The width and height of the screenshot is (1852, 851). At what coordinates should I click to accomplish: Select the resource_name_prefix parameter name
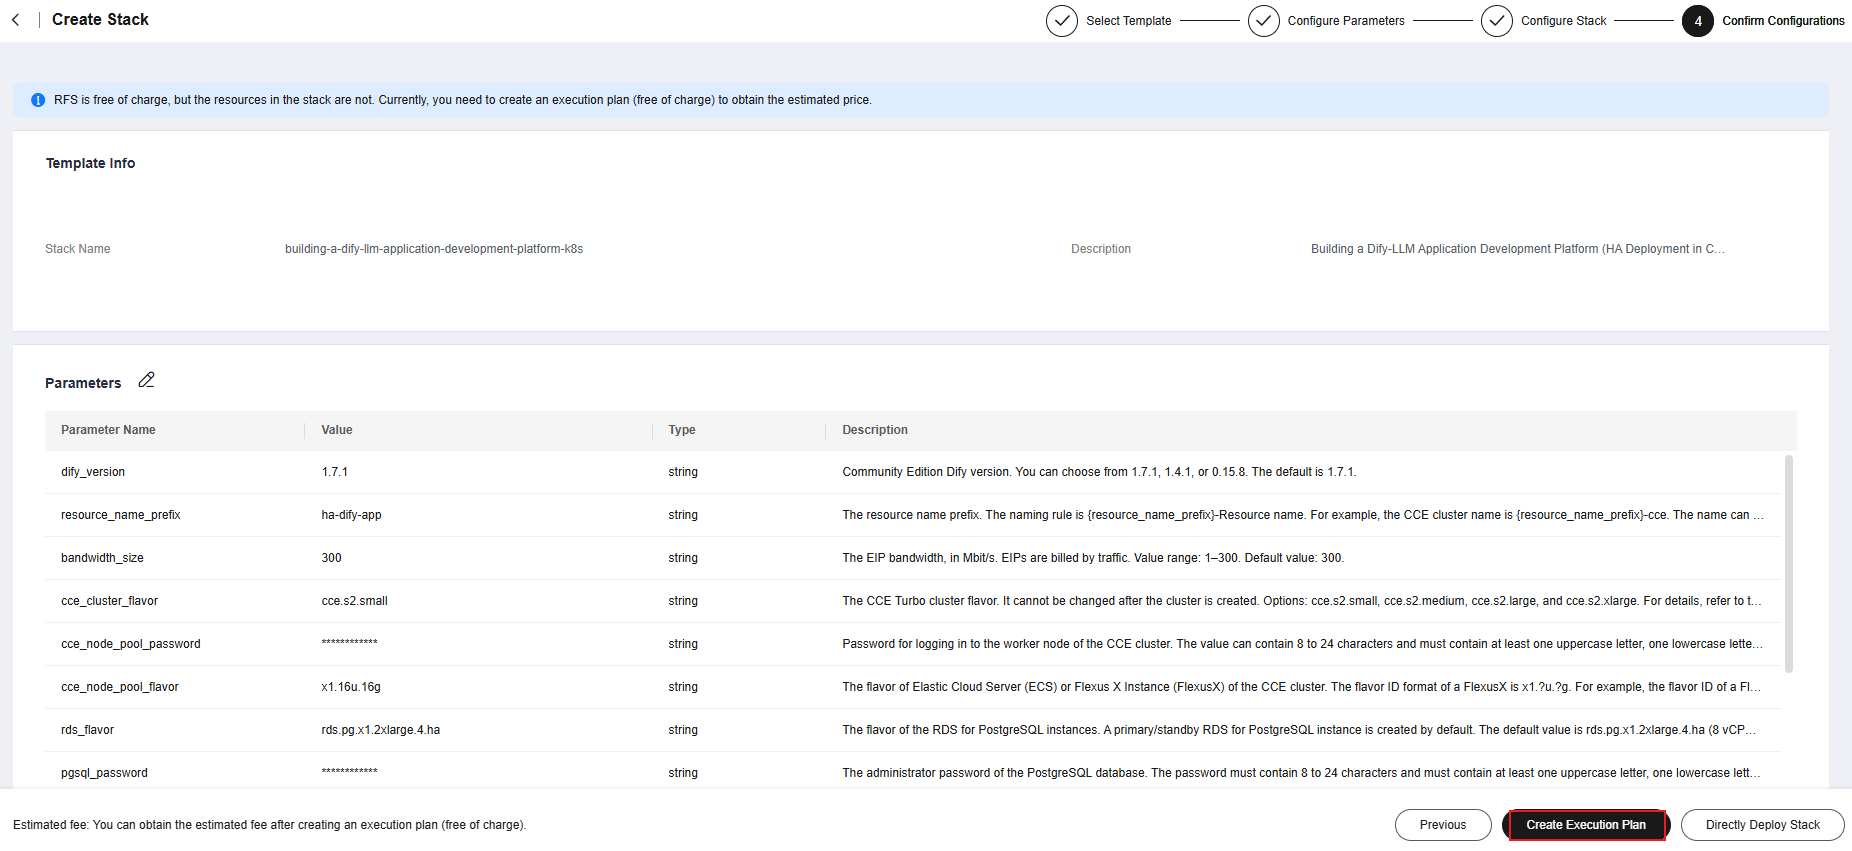click(121, 515)
